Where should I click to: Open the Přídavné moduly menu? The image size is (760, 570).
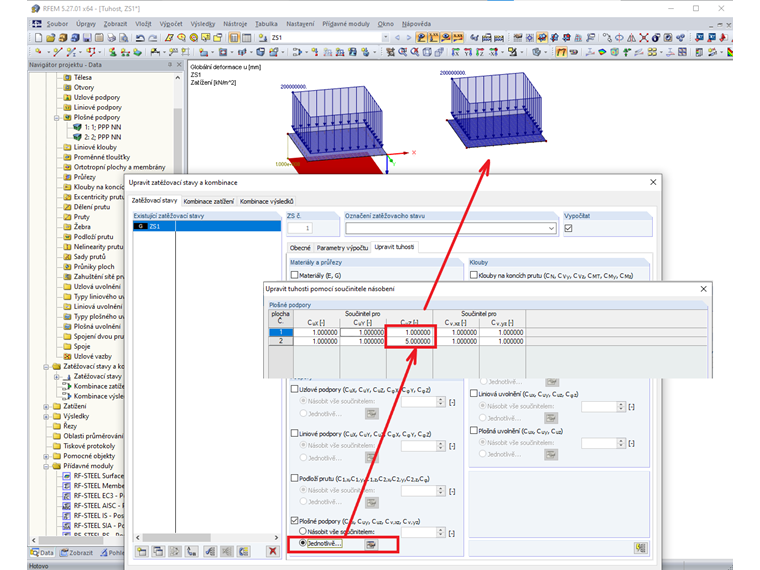(x=346, y=24)
